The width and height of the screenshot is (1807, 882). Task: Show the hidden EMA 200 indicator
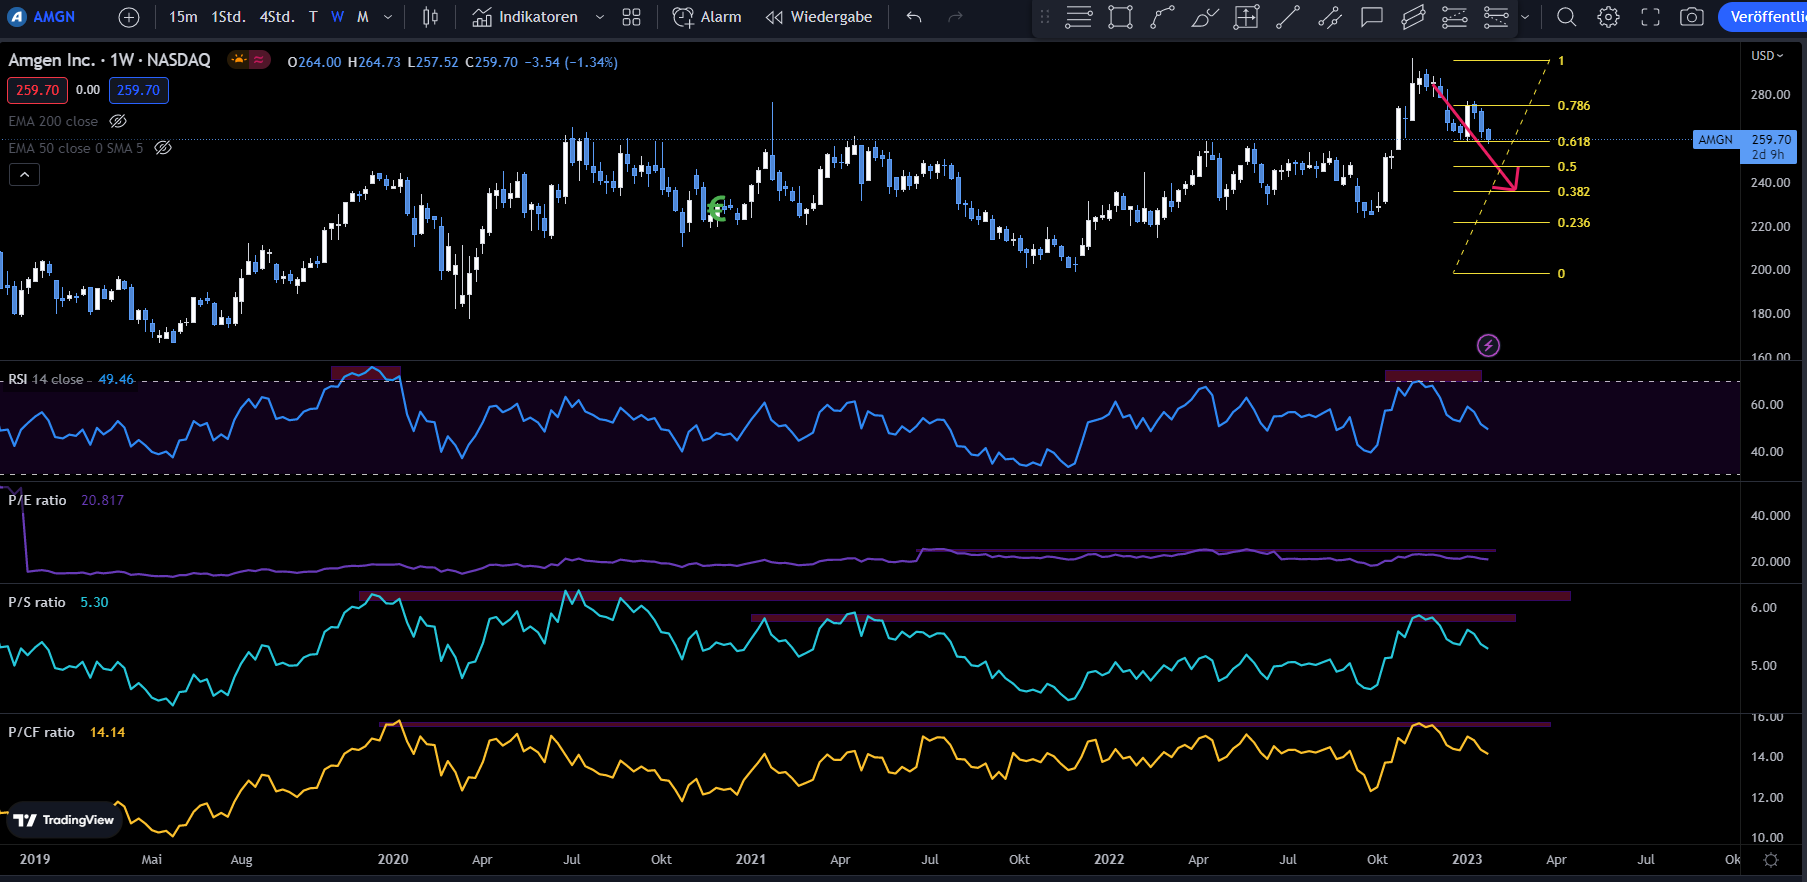118,121
